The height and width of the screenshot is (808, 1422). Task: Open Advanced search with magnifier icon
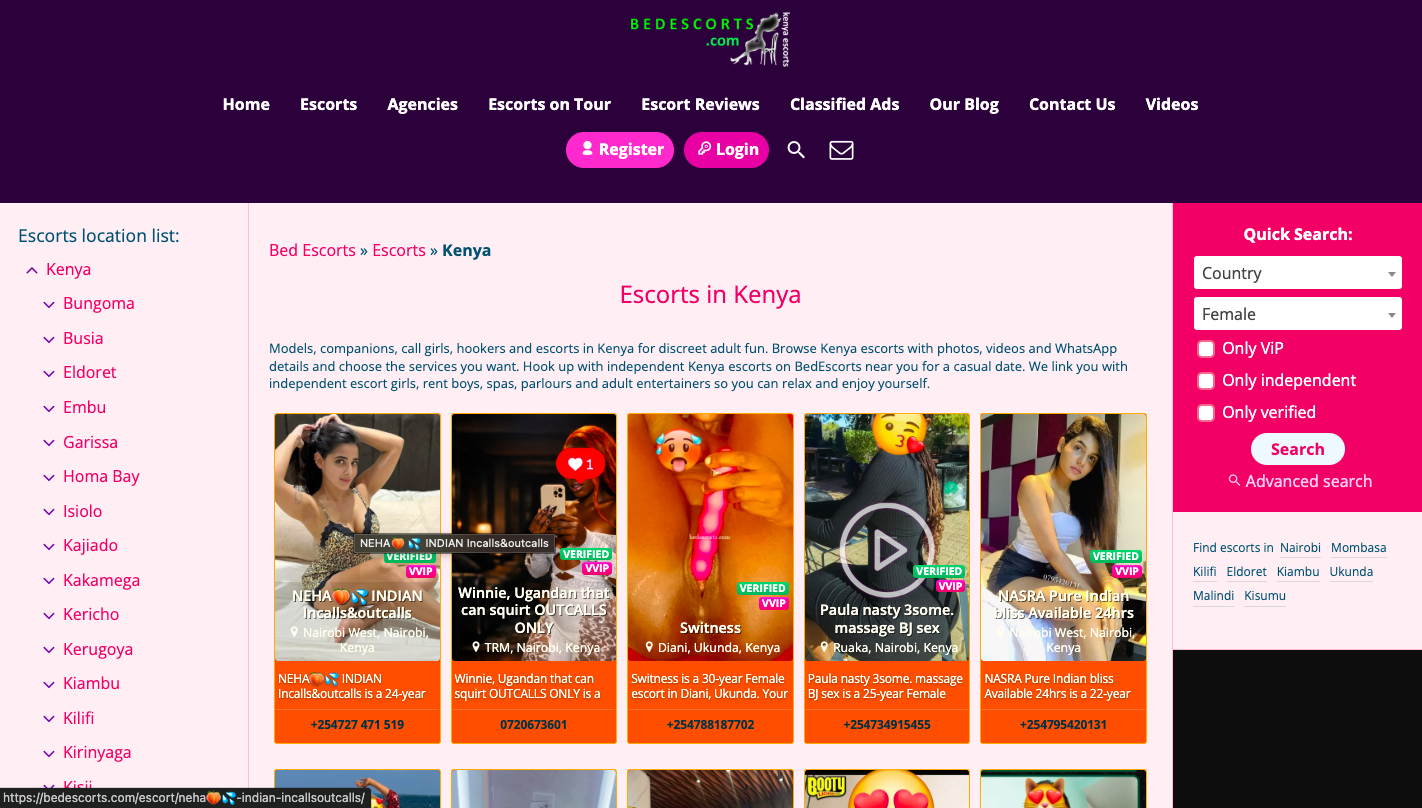pyautogui.click(x=1298, y=481)
